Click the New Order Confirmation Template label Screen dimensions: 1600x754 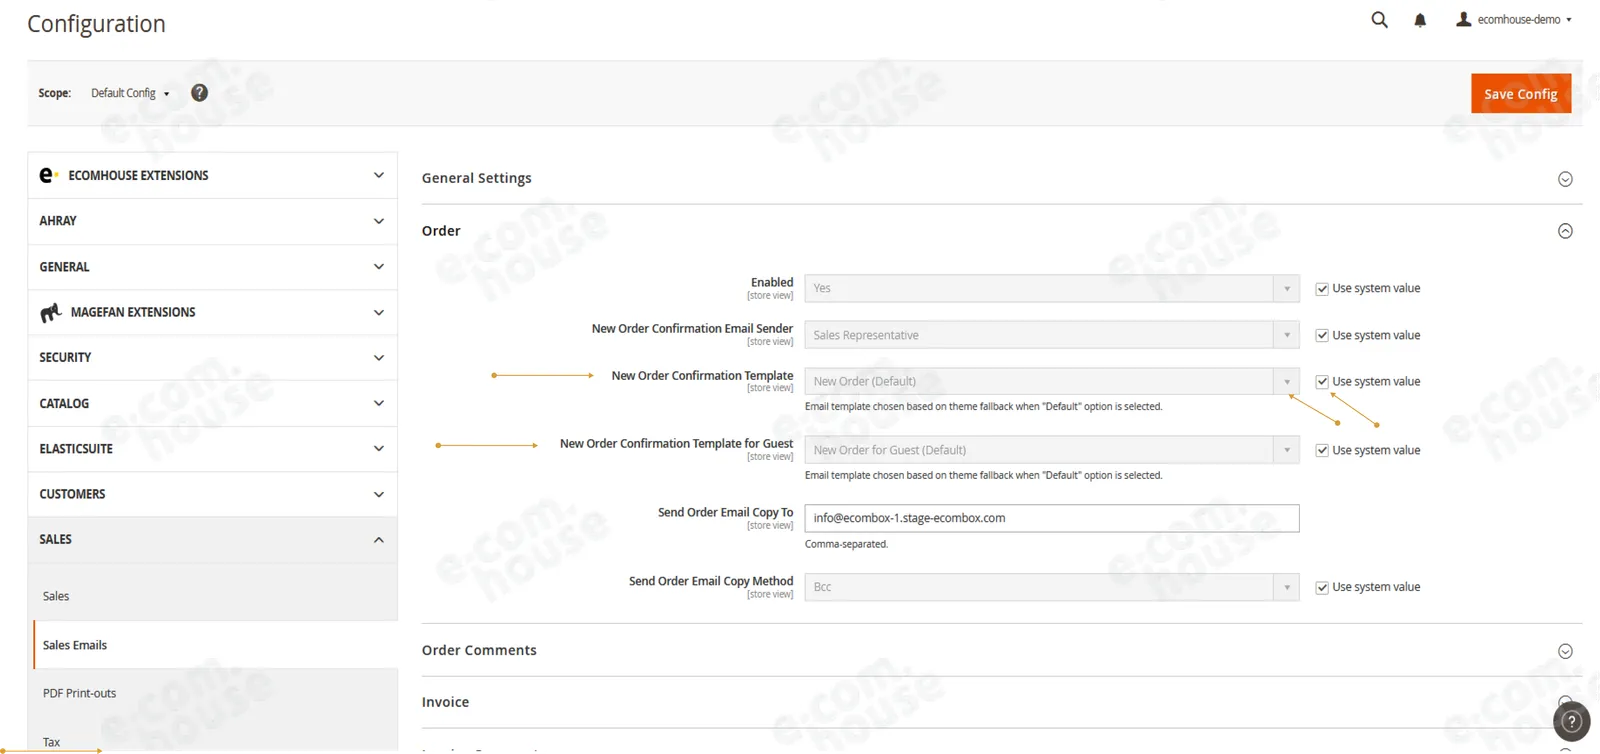702,376
